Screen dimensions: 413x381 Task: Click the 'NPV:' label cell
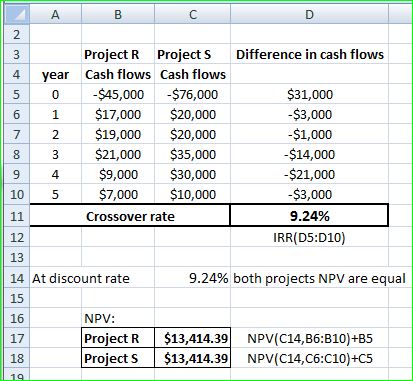pyautogui.click(x=118, y=318)
